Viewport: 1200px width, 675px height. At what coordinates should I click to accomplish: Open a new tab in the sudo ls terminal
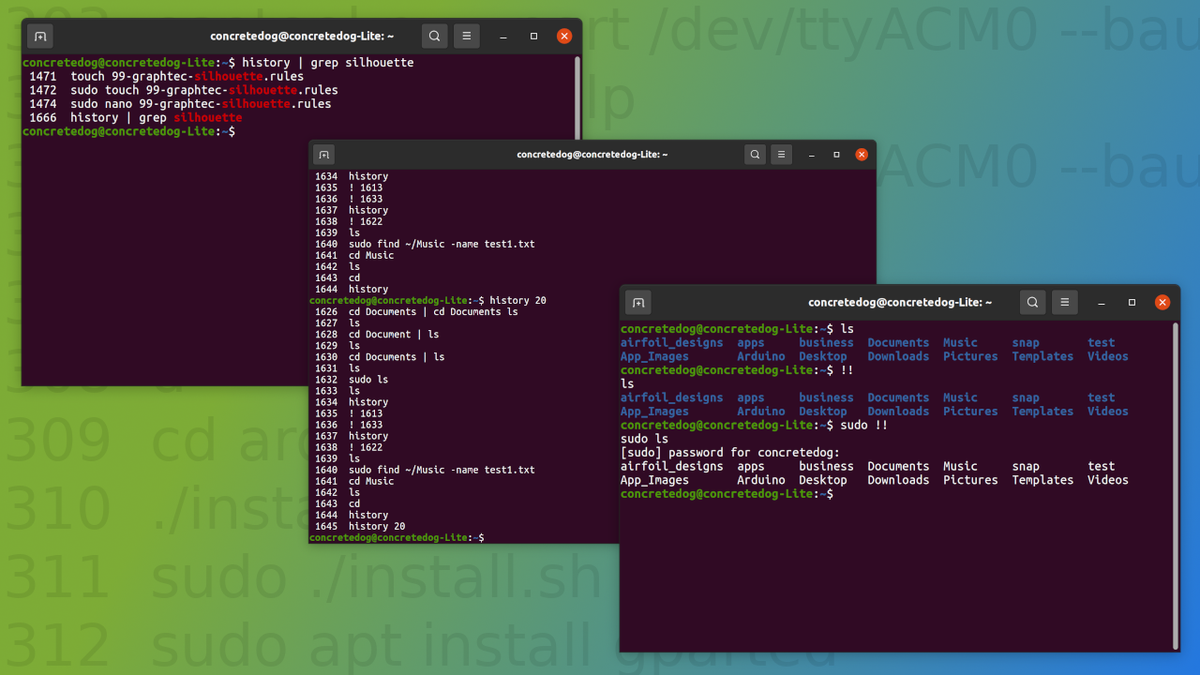coord(638,302)
